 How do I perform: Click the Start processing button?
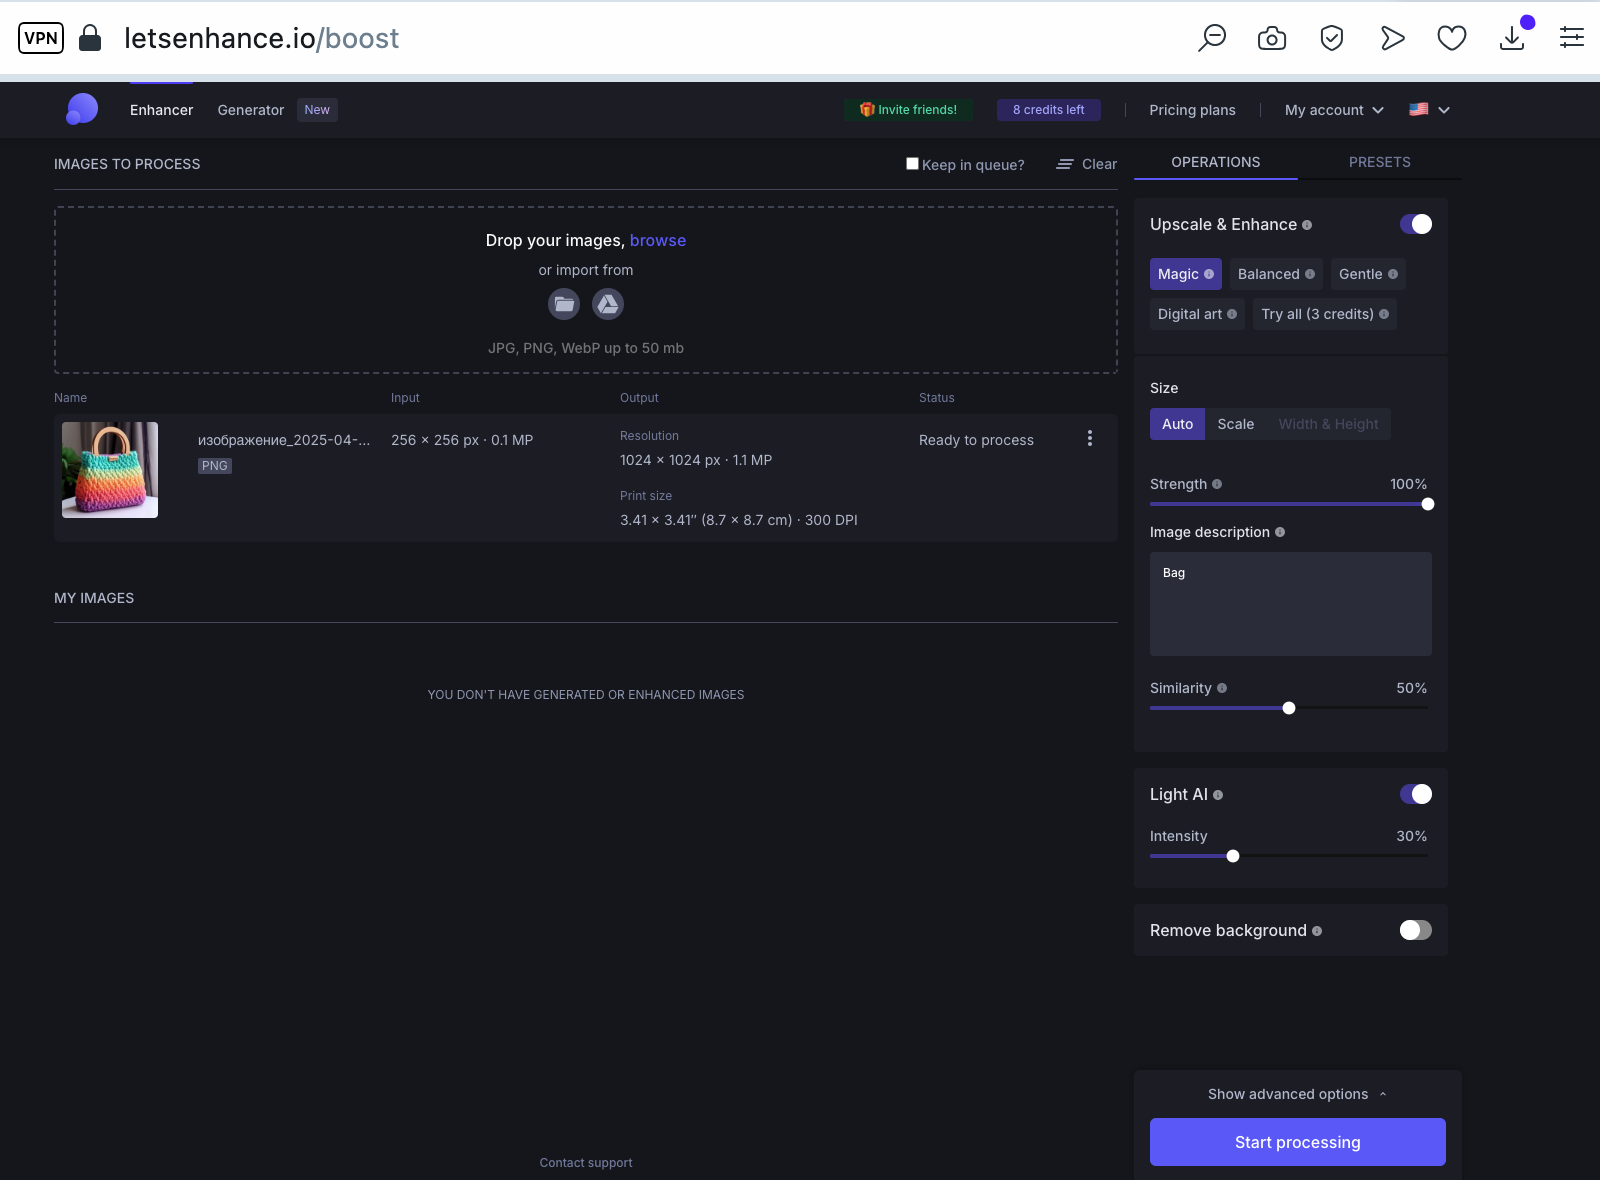[x=1297, y=1142]
